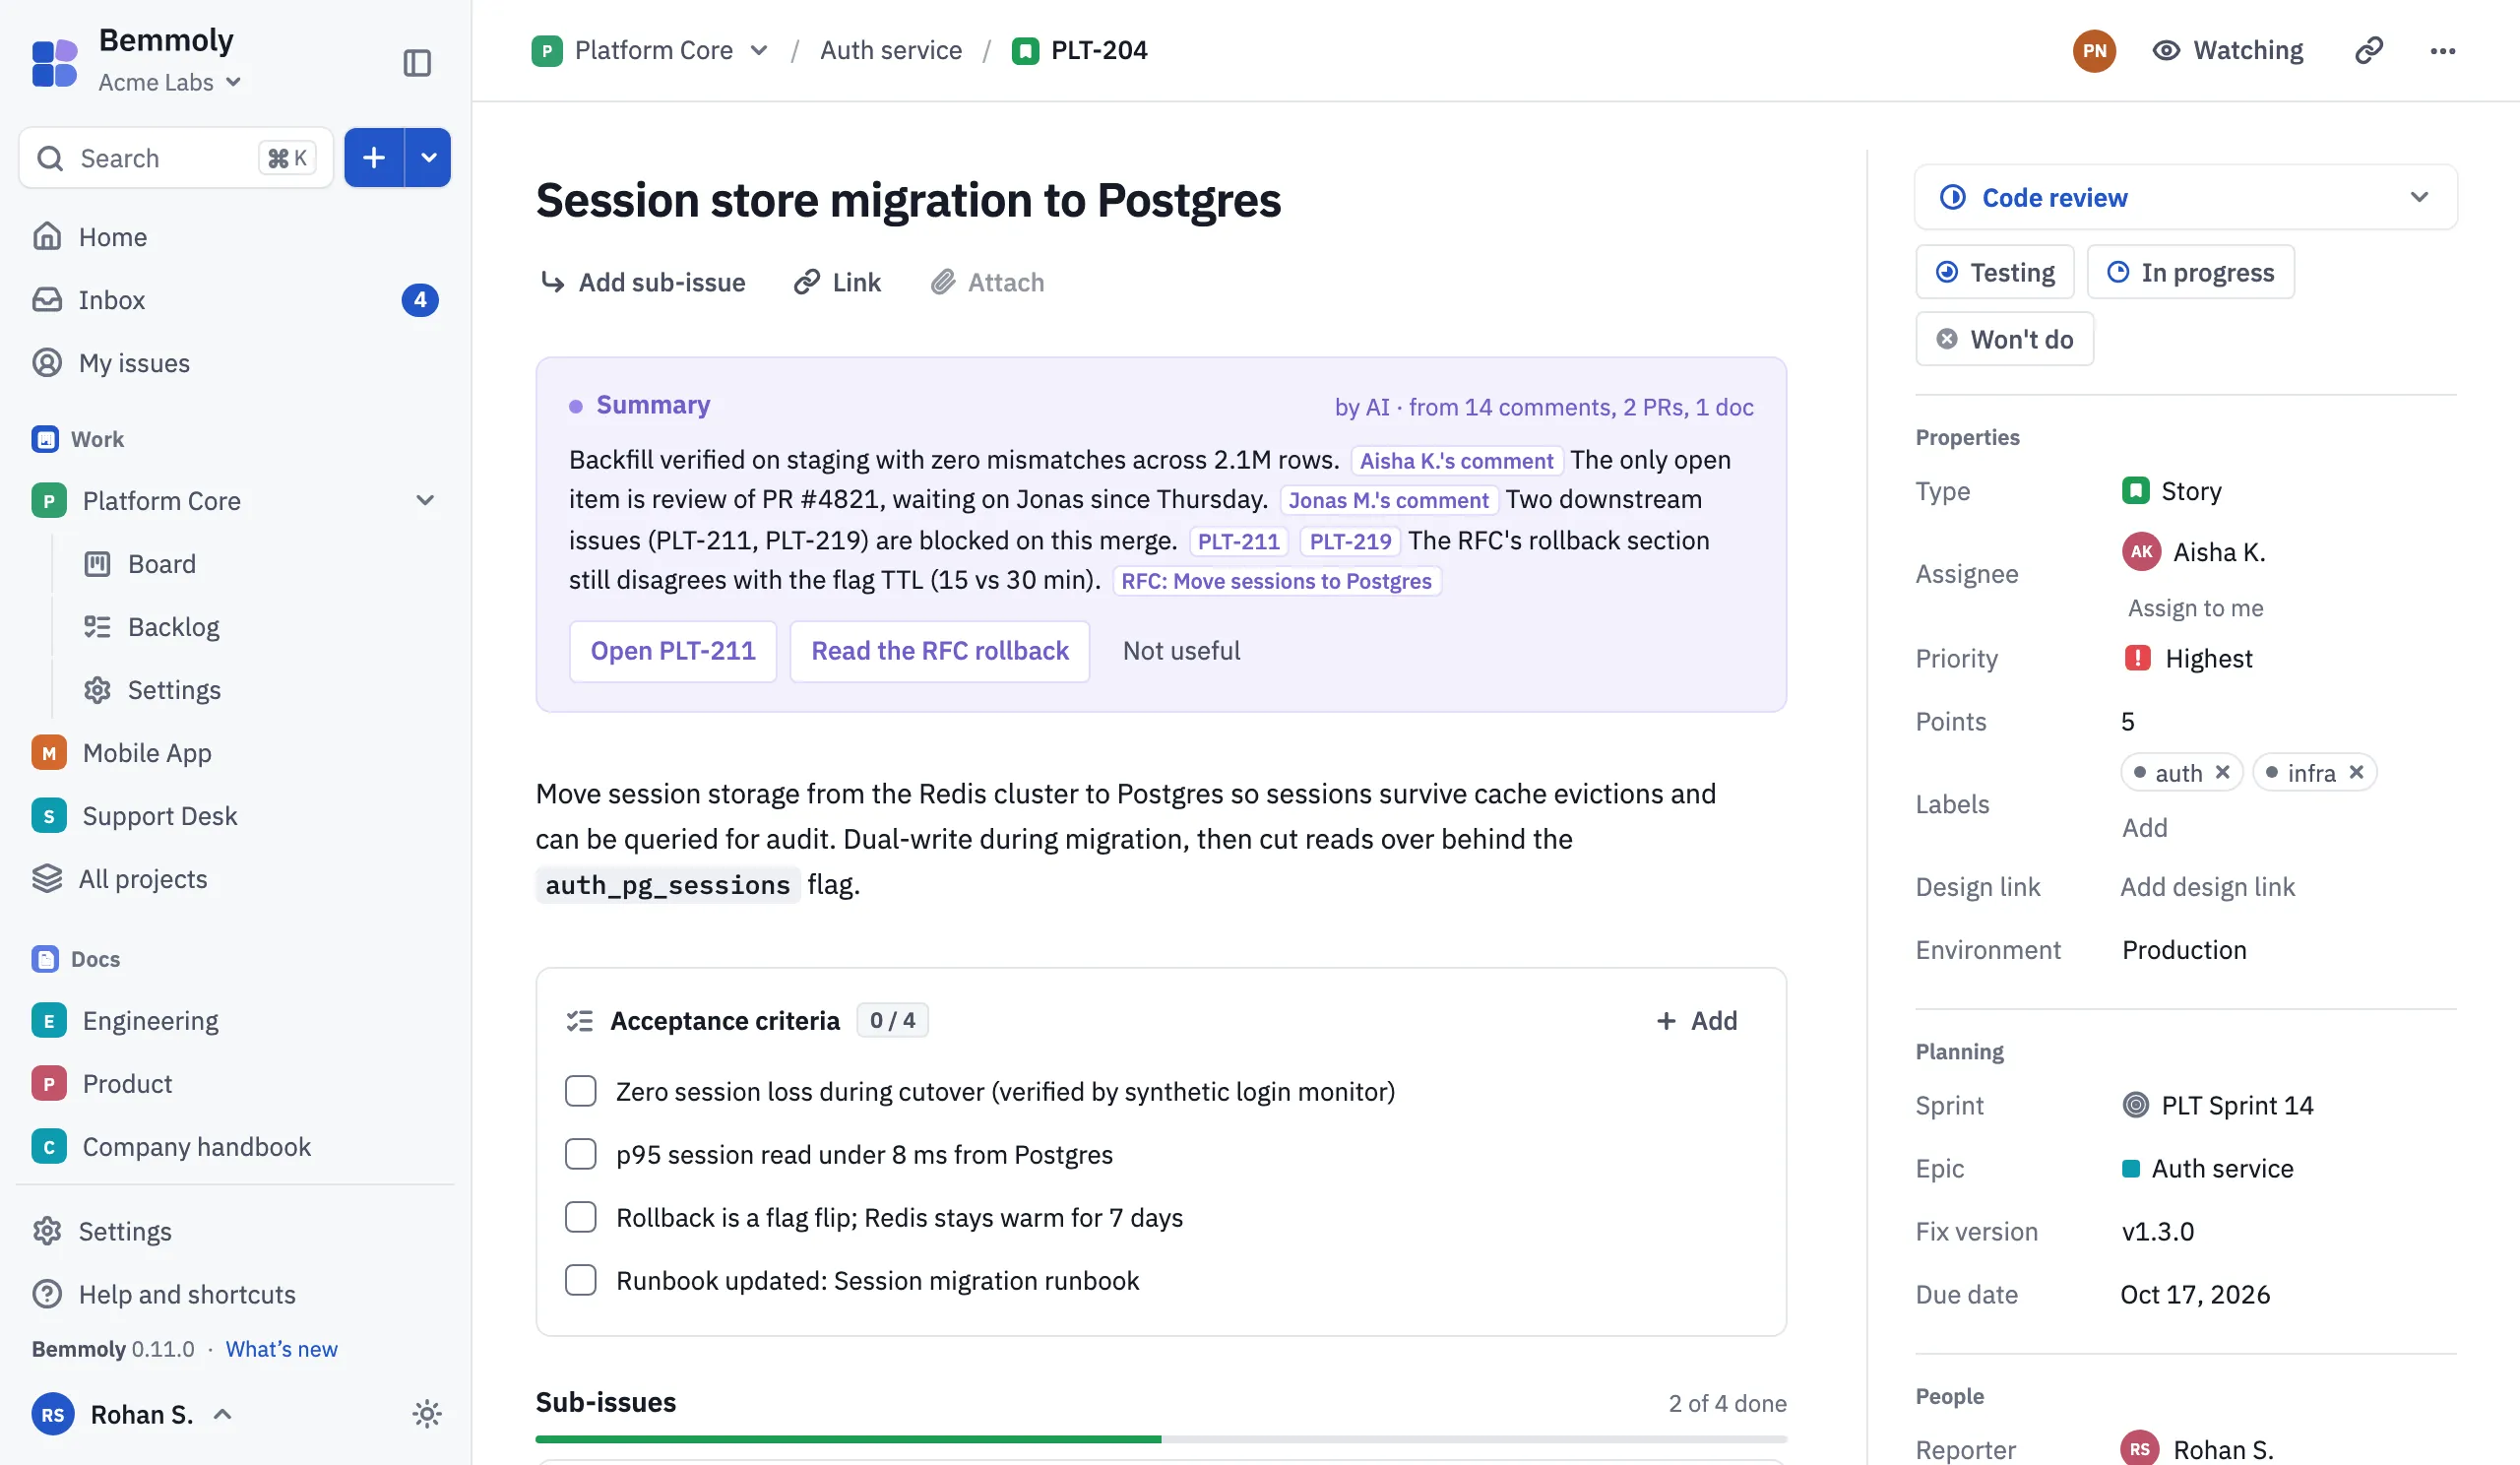Open the three-dot more options menu
2520x1465 pixels.
tap(2443, 50)
